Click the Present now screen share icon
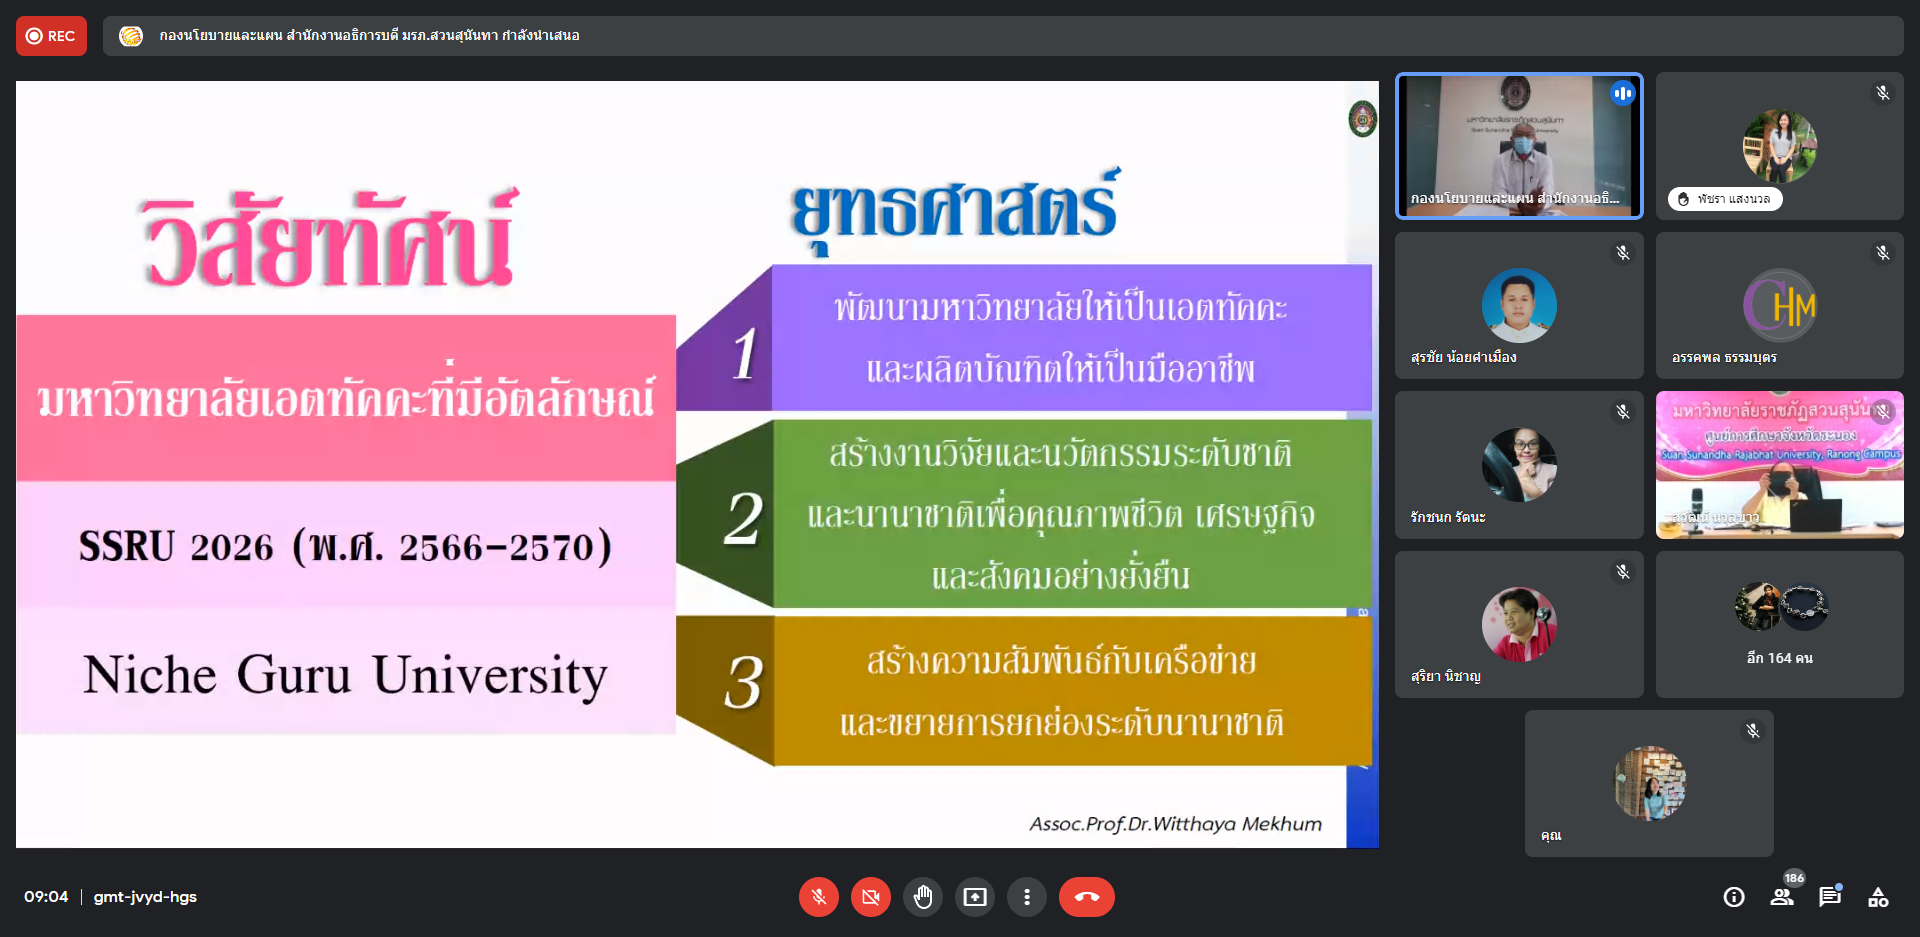The image size is (1920, 937). coord(975,897)
